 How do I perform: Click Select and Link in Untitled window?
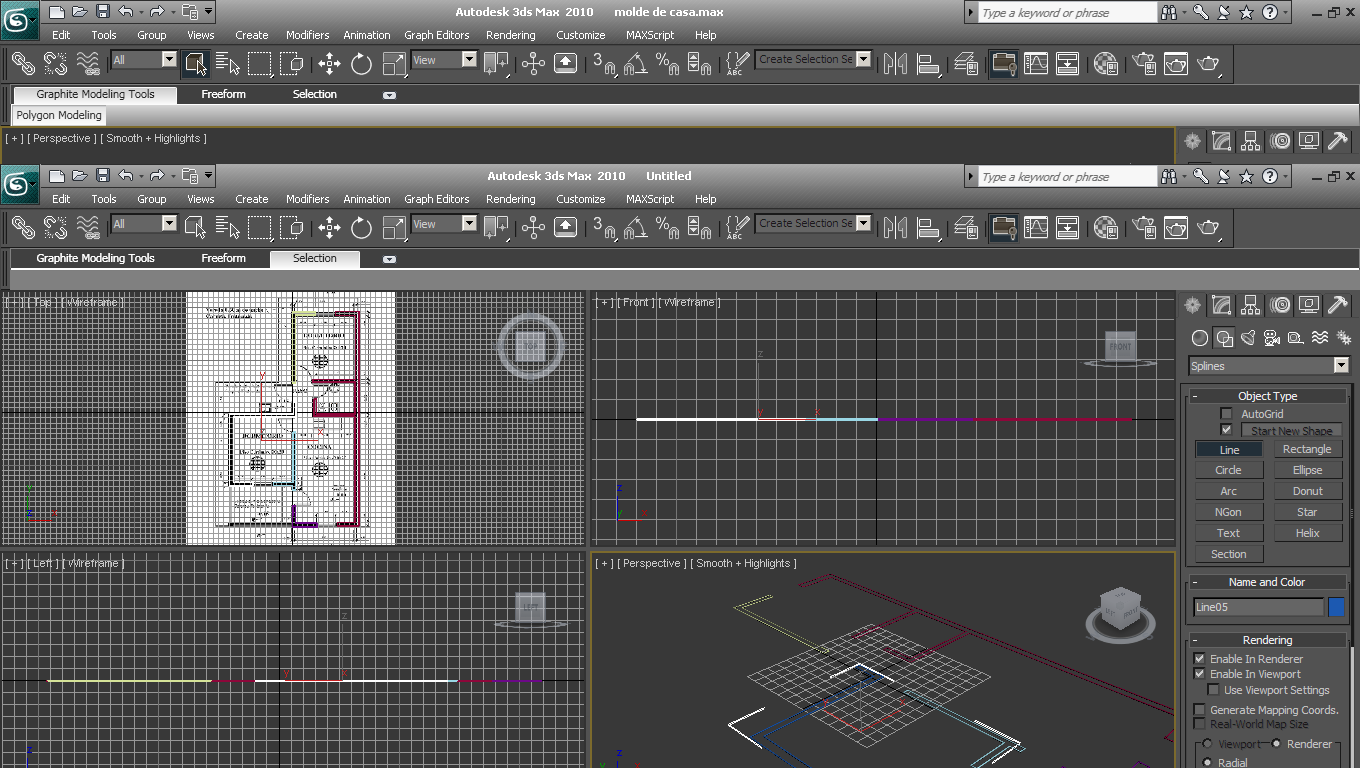(23, 228)
